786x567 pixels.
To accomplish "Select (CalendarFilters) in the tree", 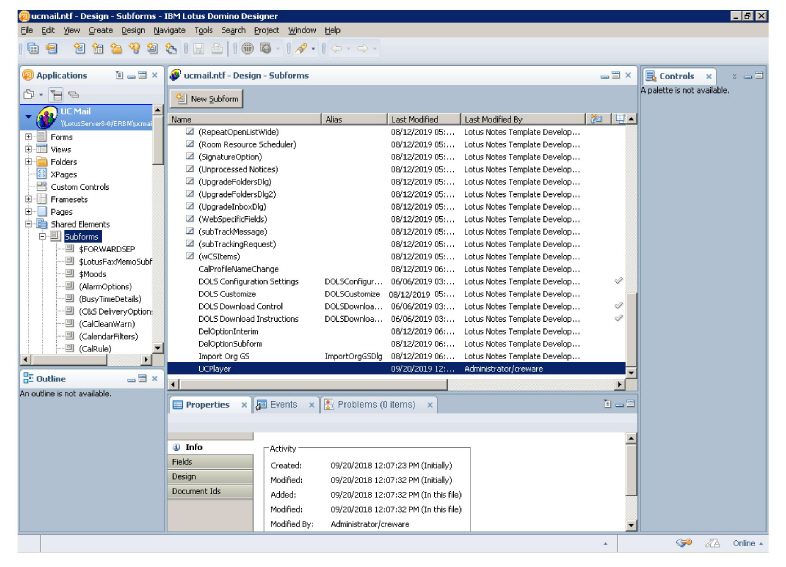I will pyautogui.click(x=108, y=336).
